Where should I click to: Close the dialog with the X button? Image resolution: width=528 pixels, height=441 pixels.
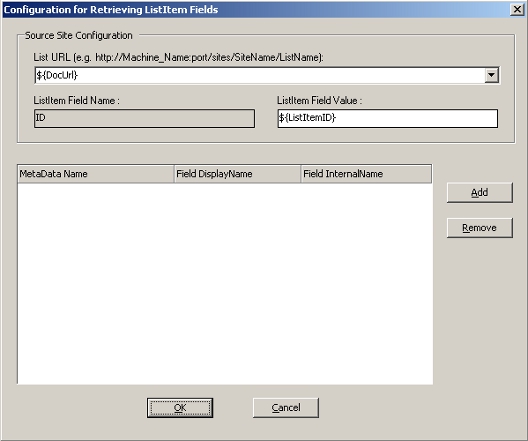pyautogui.click(x=517, y=9)
